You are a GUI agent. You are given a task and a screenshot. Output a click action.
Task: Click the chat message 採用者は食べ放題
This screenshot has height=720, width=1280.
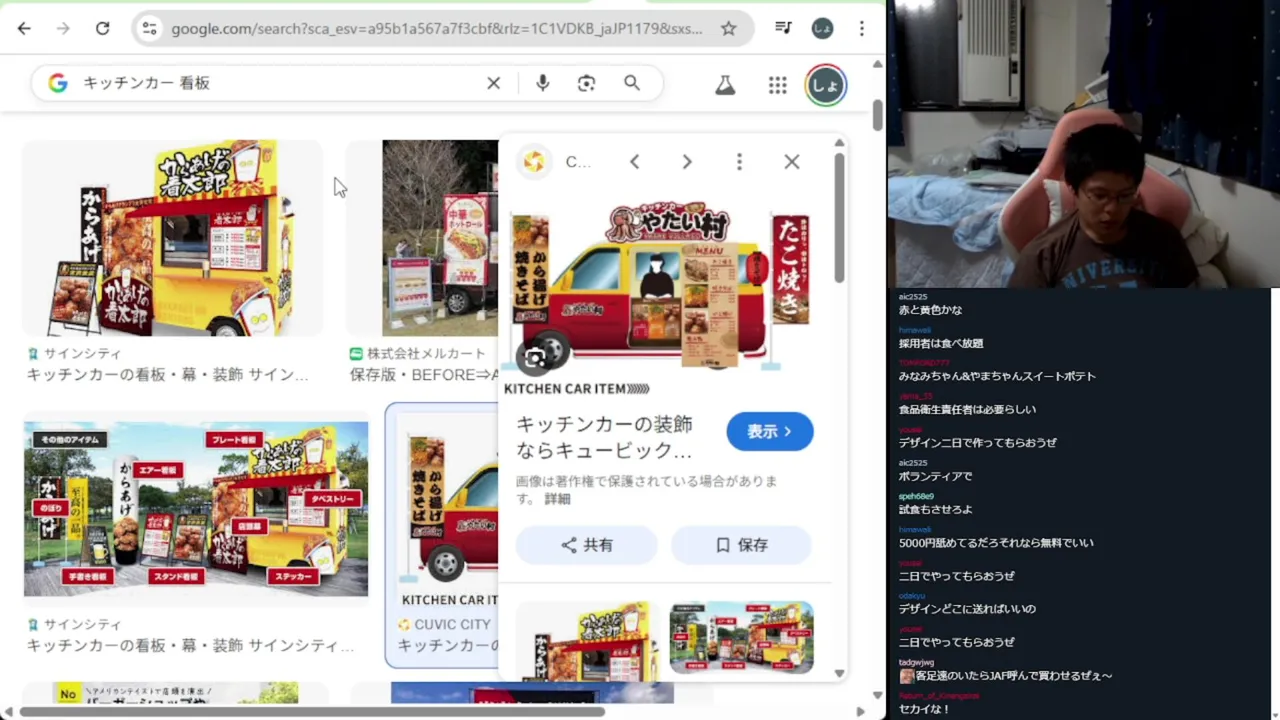coord(941,343)
